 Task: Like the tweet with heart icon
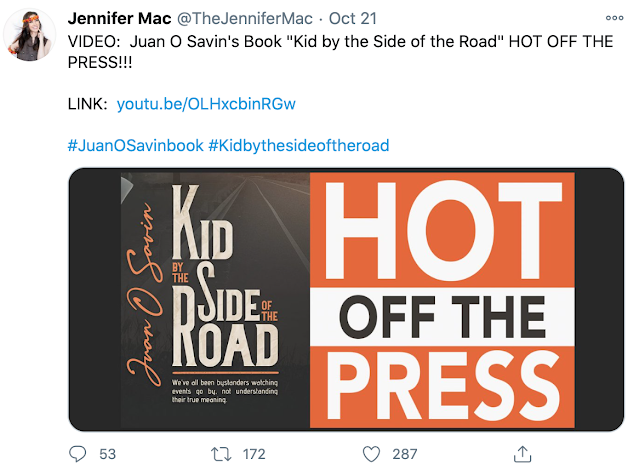click(x=372, y=453)
